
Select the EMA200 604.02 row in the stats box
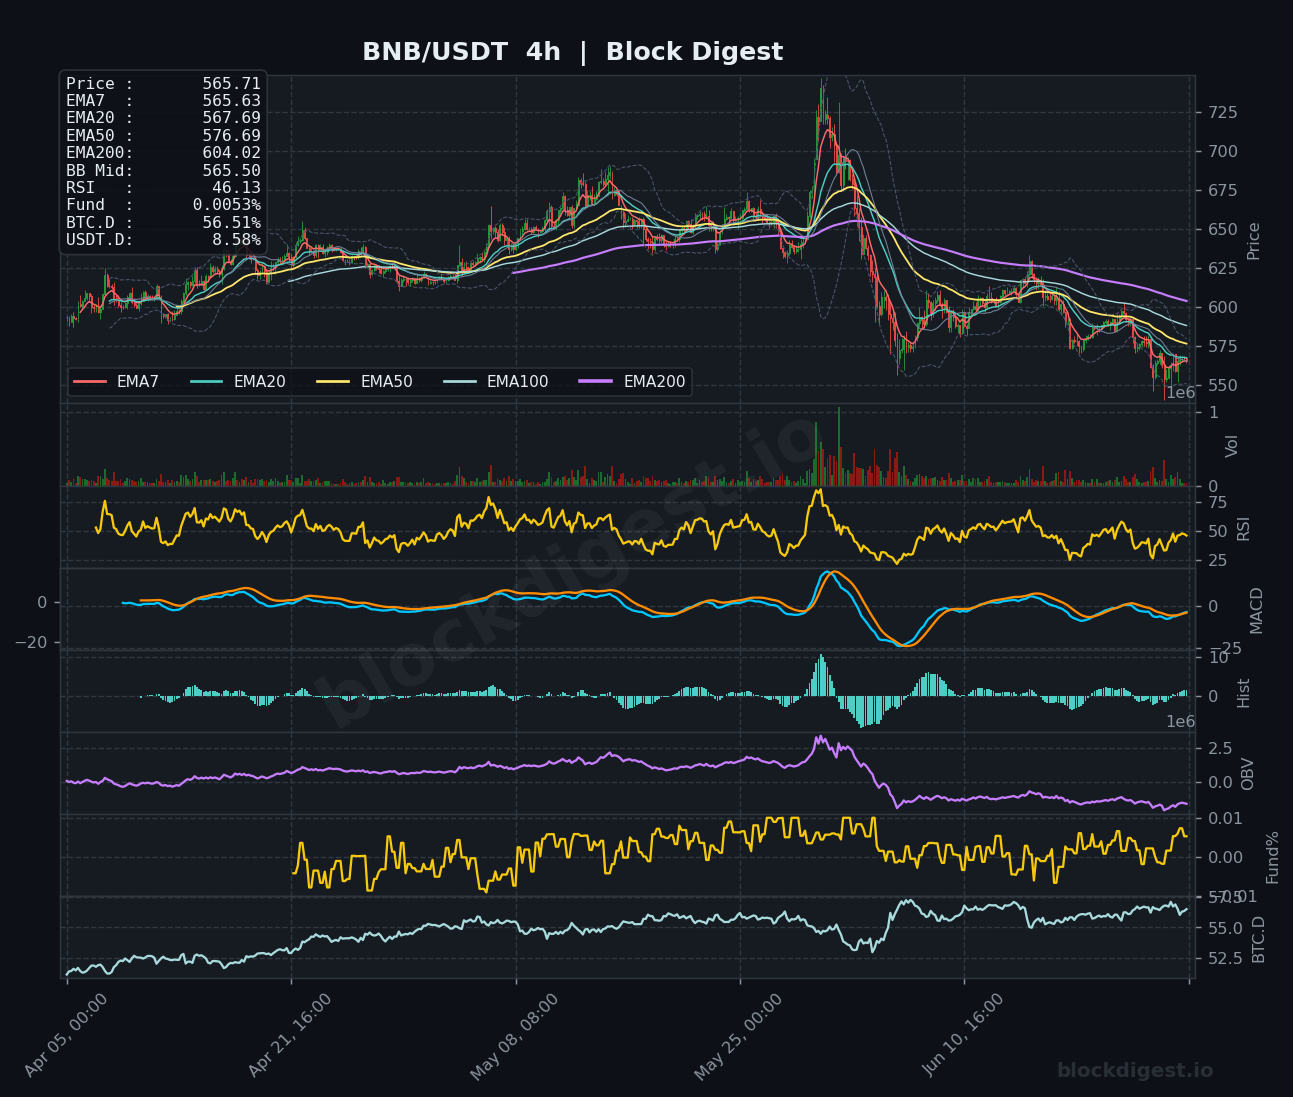click(163, 153)
